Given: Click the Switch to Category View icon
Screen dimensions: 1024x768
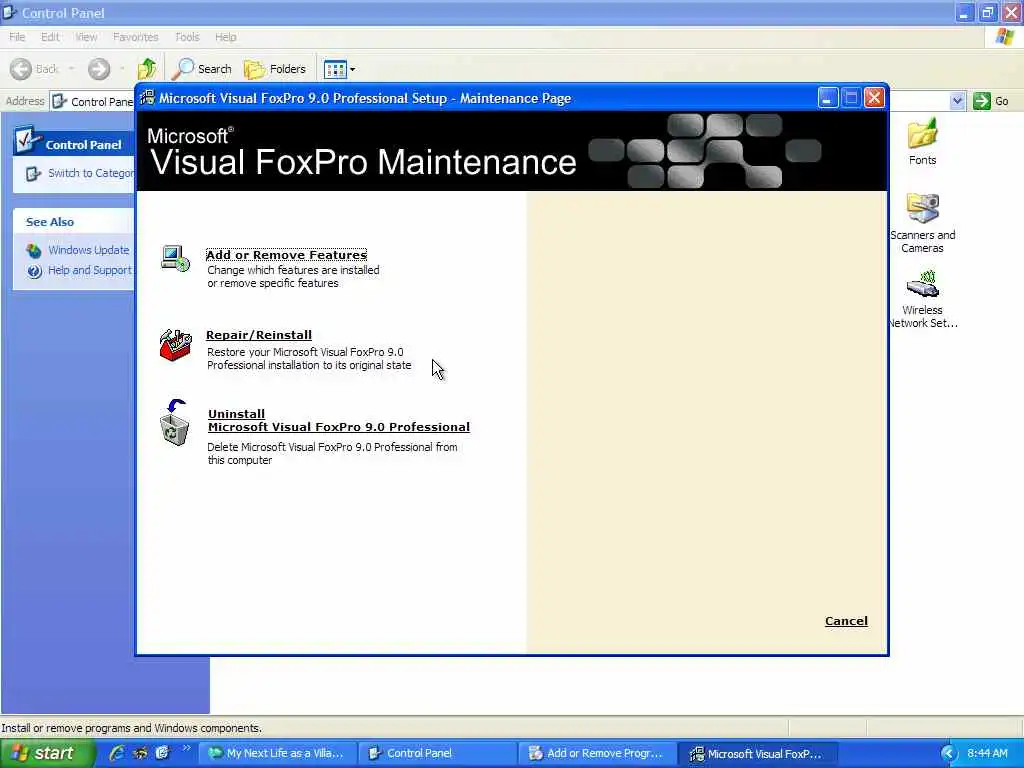Looking at the screenshot, I should click(x=33, y=174).
